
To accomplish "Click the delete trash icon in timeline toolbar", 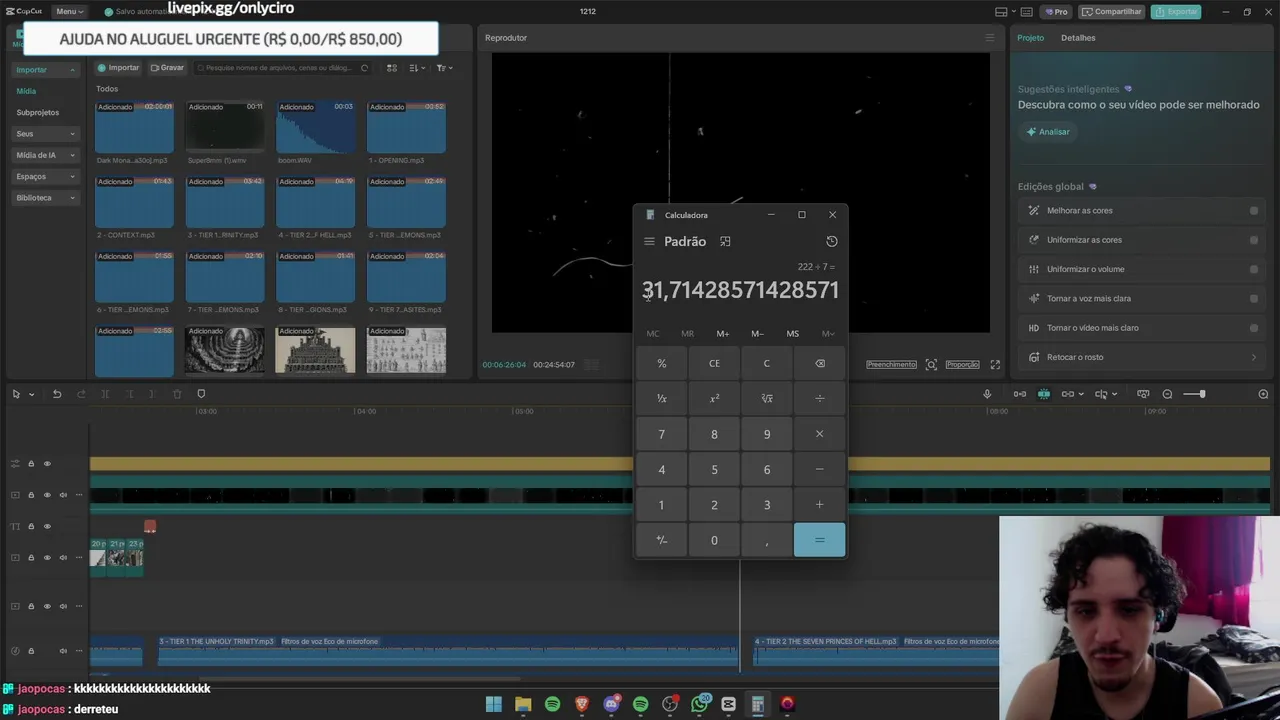I will tap(177, 394).
